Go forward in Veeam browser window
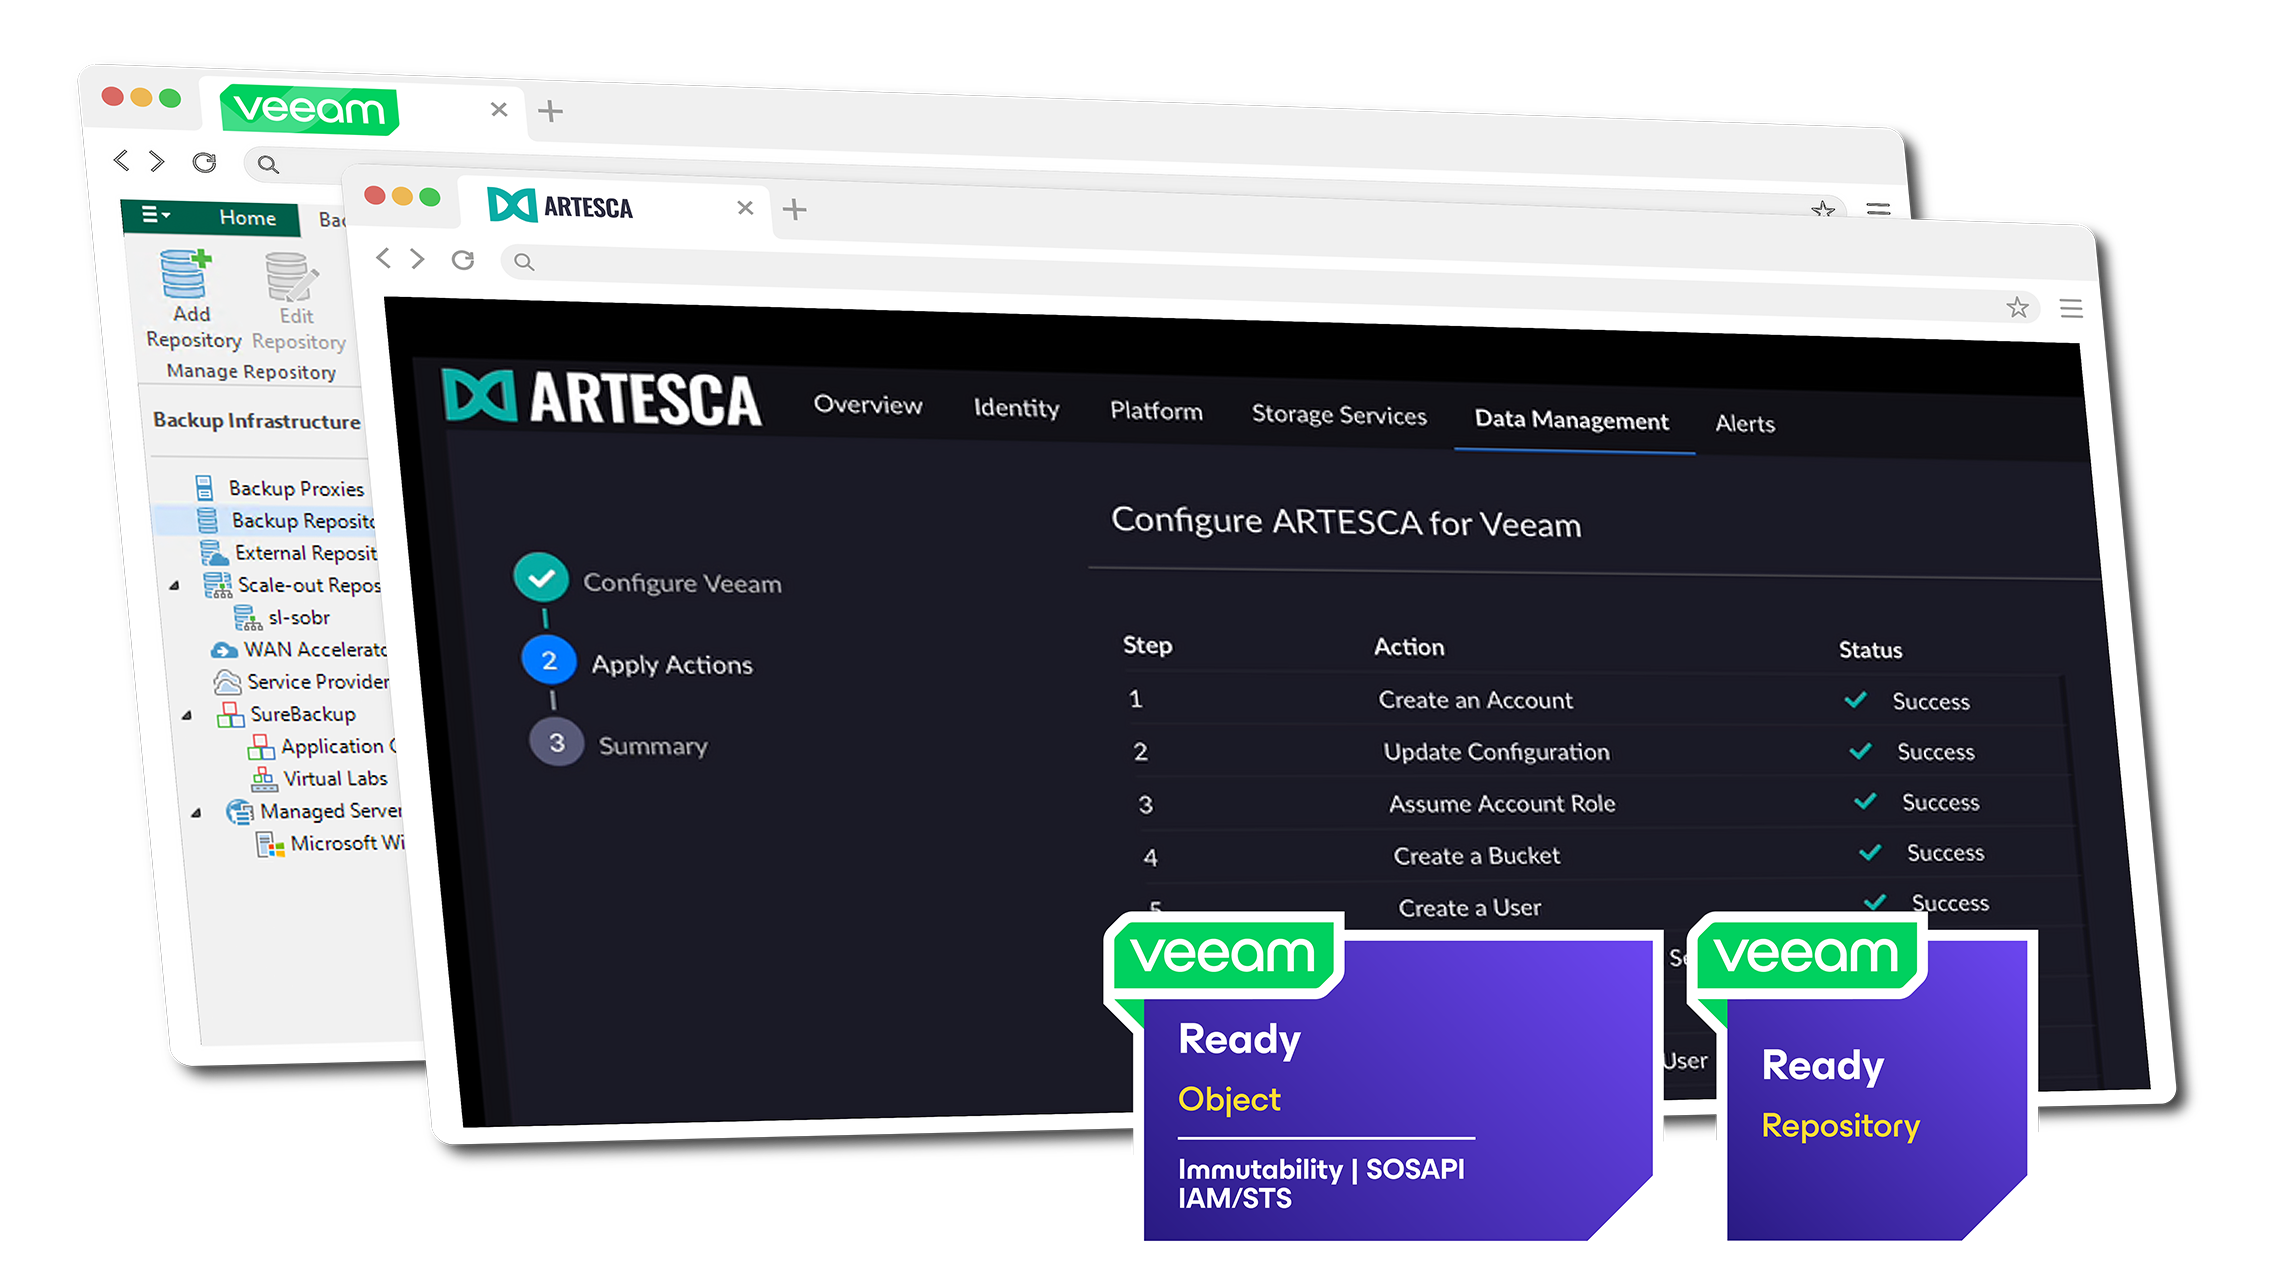This screenshot has width=2270, height=1267. tap(157, 161)
